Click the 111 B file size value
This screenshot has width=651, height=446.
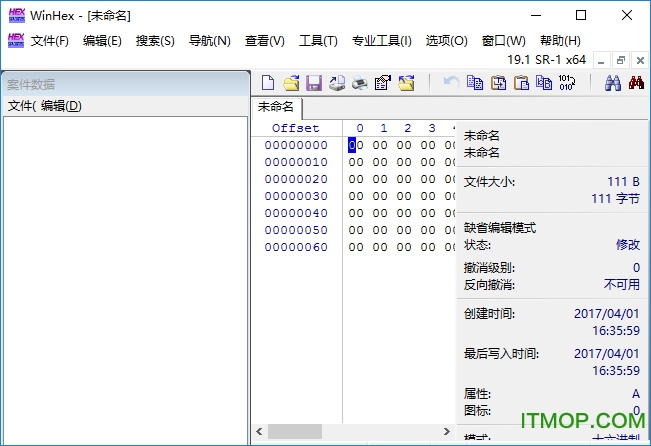[623, 181]
